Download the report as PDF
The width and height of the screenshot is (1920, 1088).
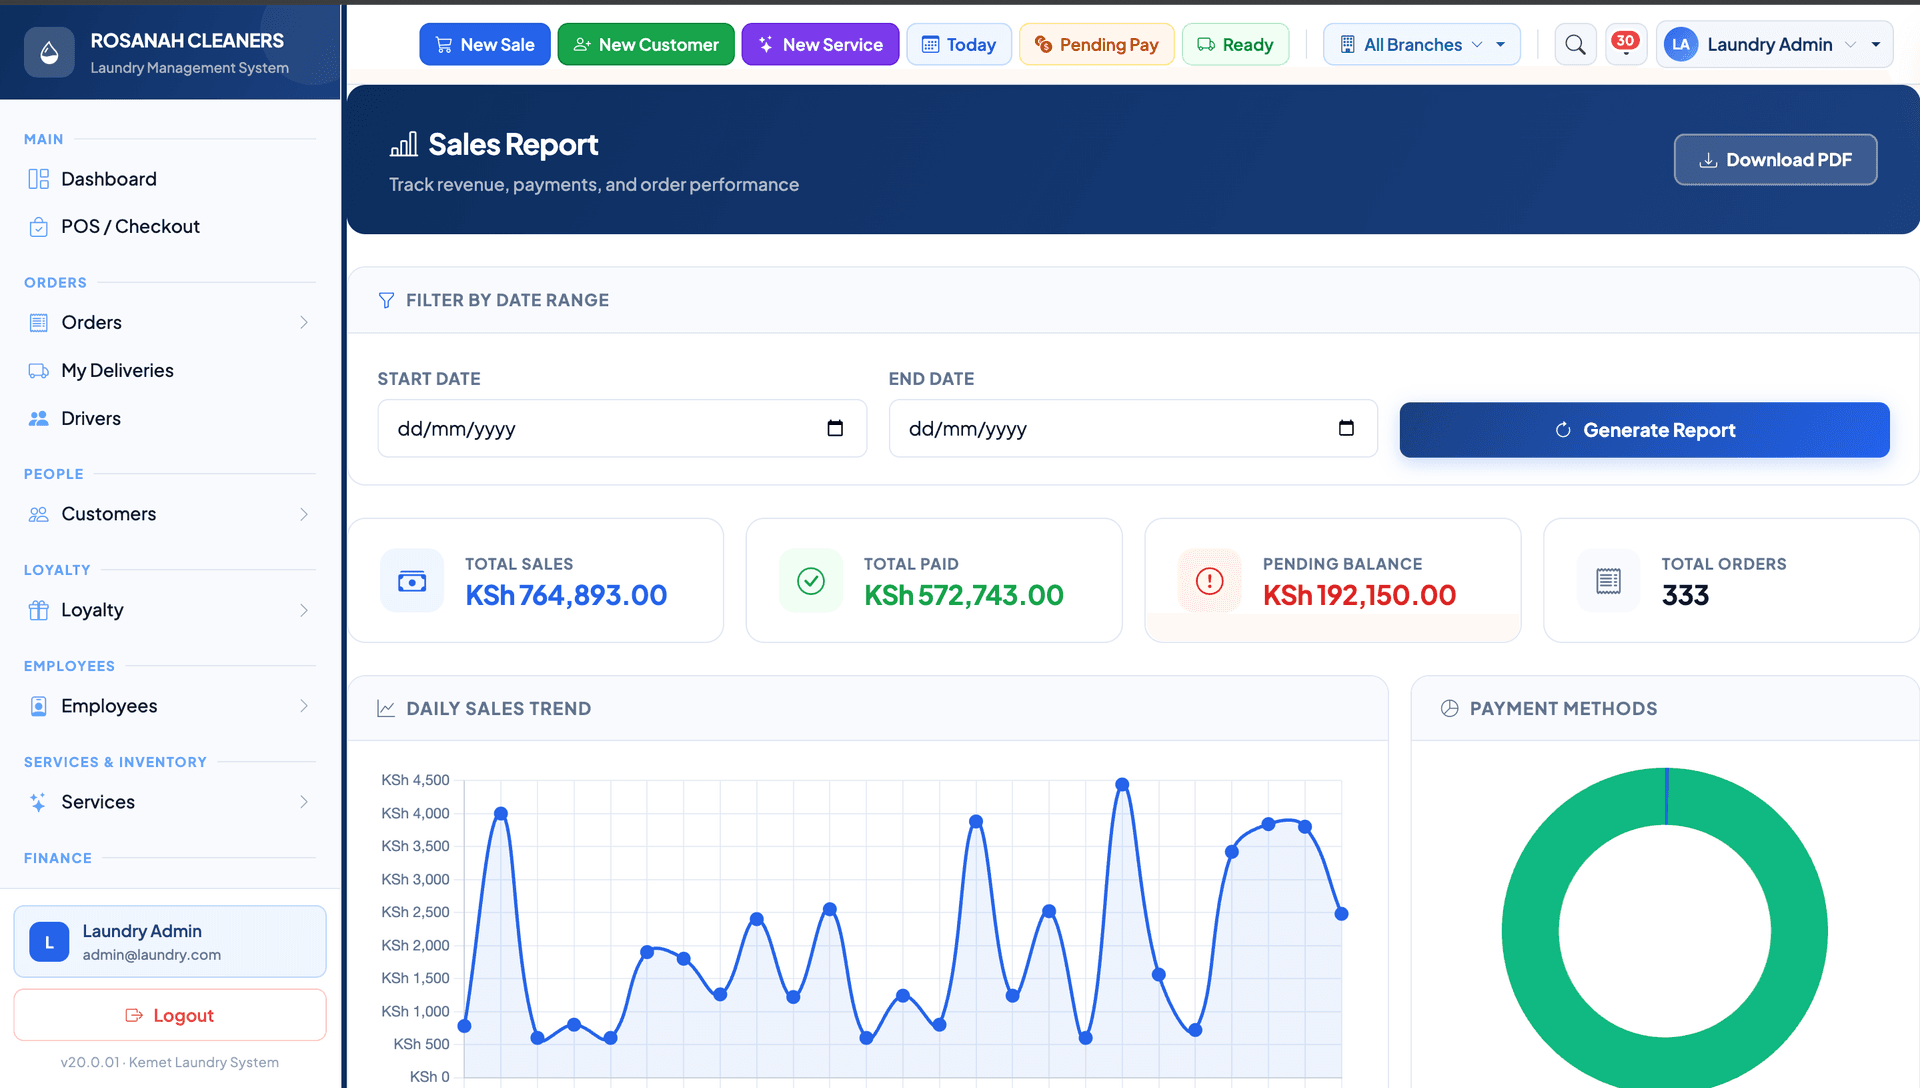[x=1776, y=160]
